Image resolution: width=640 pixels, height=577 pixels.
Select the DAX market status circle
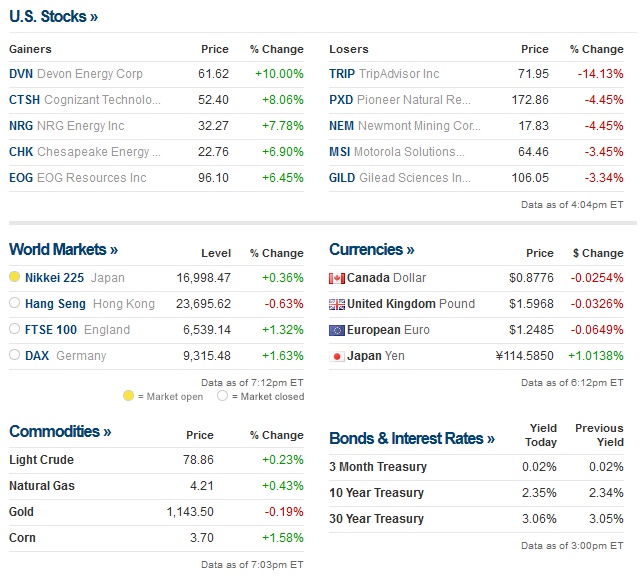click(x=14, y=355)
